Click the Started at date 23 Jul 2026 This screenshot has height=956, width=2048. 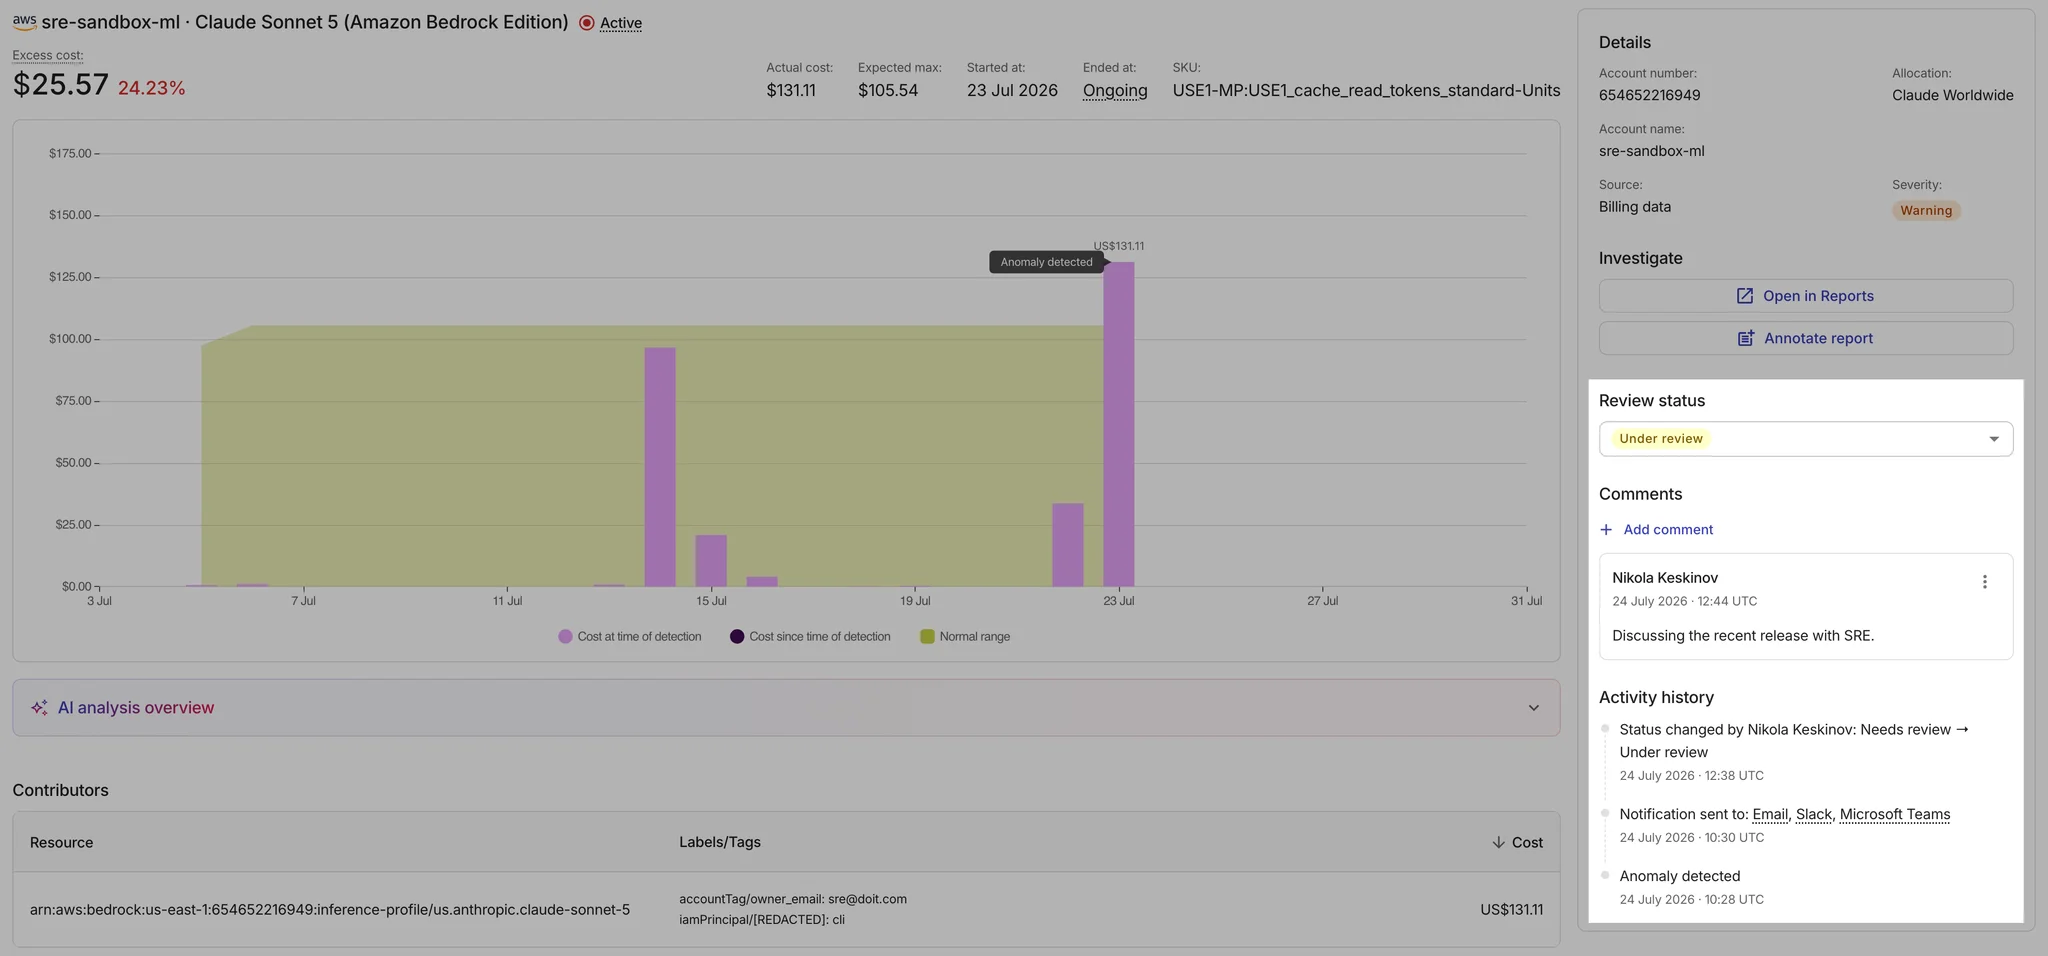point(1012,90)
